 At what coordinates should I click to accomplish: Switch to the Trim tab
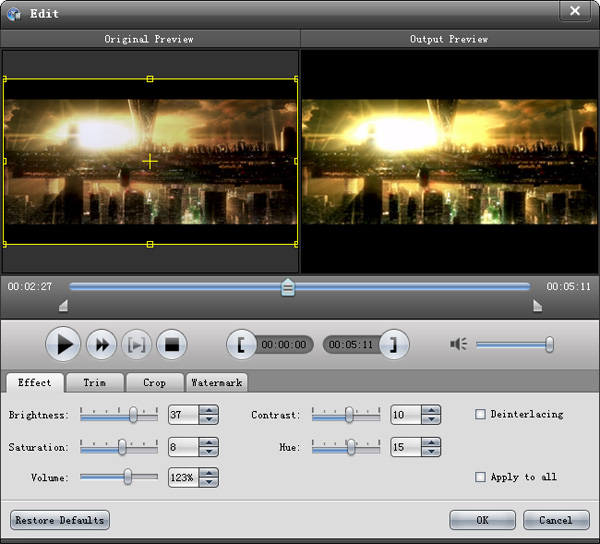click(x=95, y=383)
